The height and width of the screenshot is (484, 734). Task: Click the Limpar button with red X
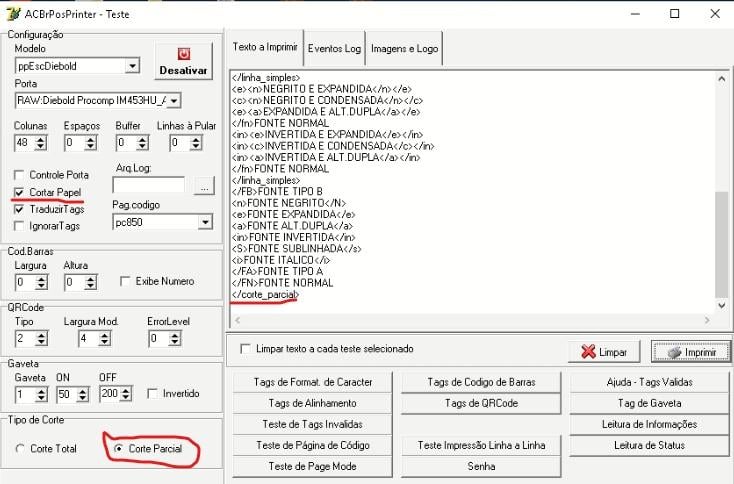(604, 352)
